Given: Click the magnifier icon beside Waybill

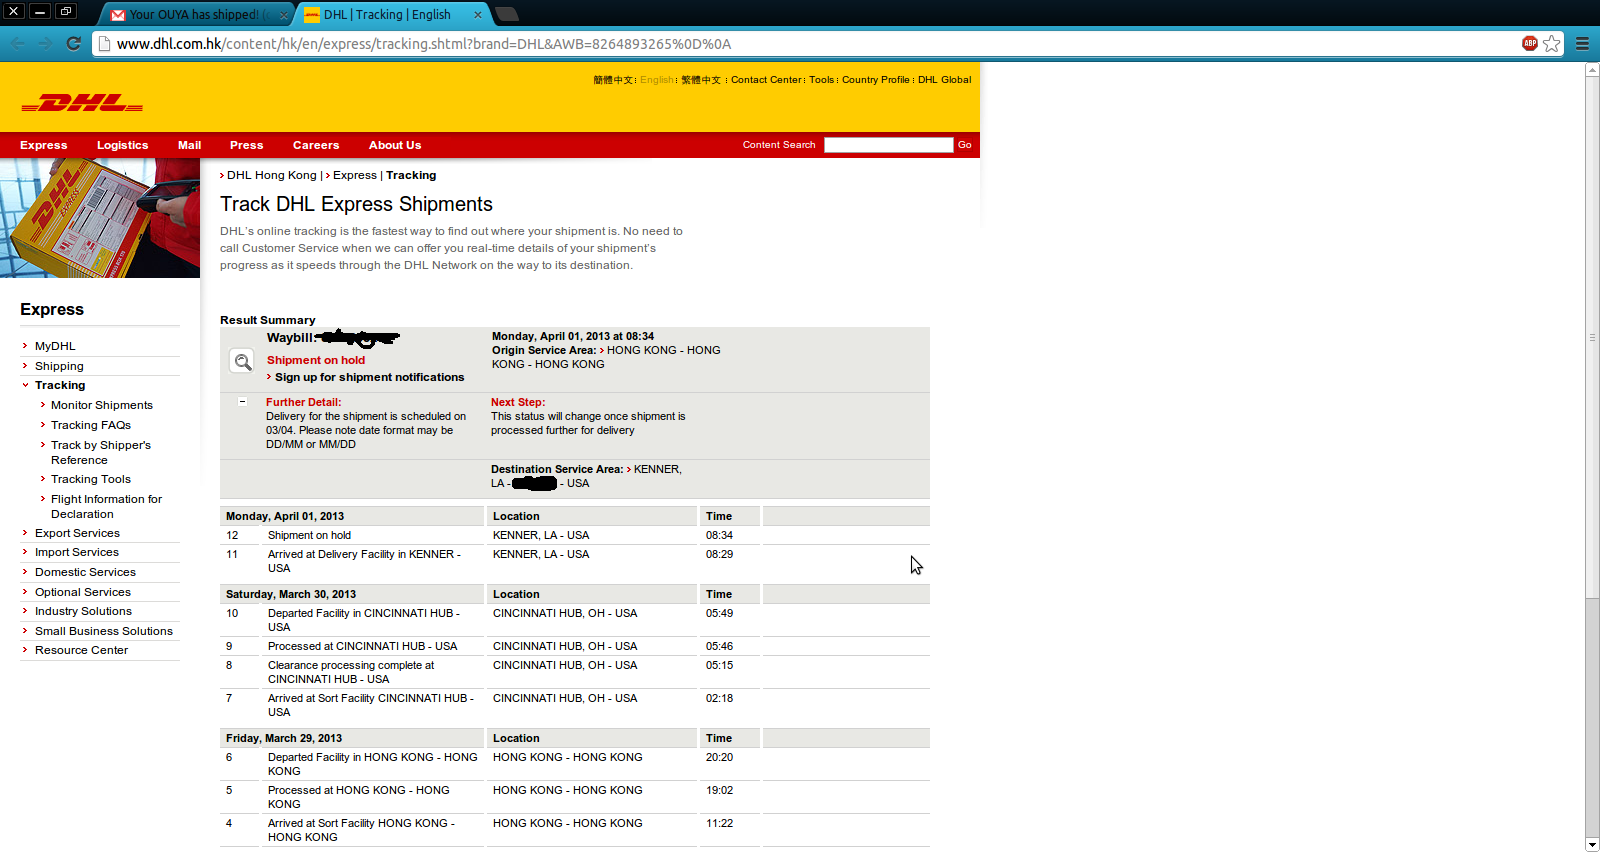Looking at the screenshot, I should coord(242,361).
